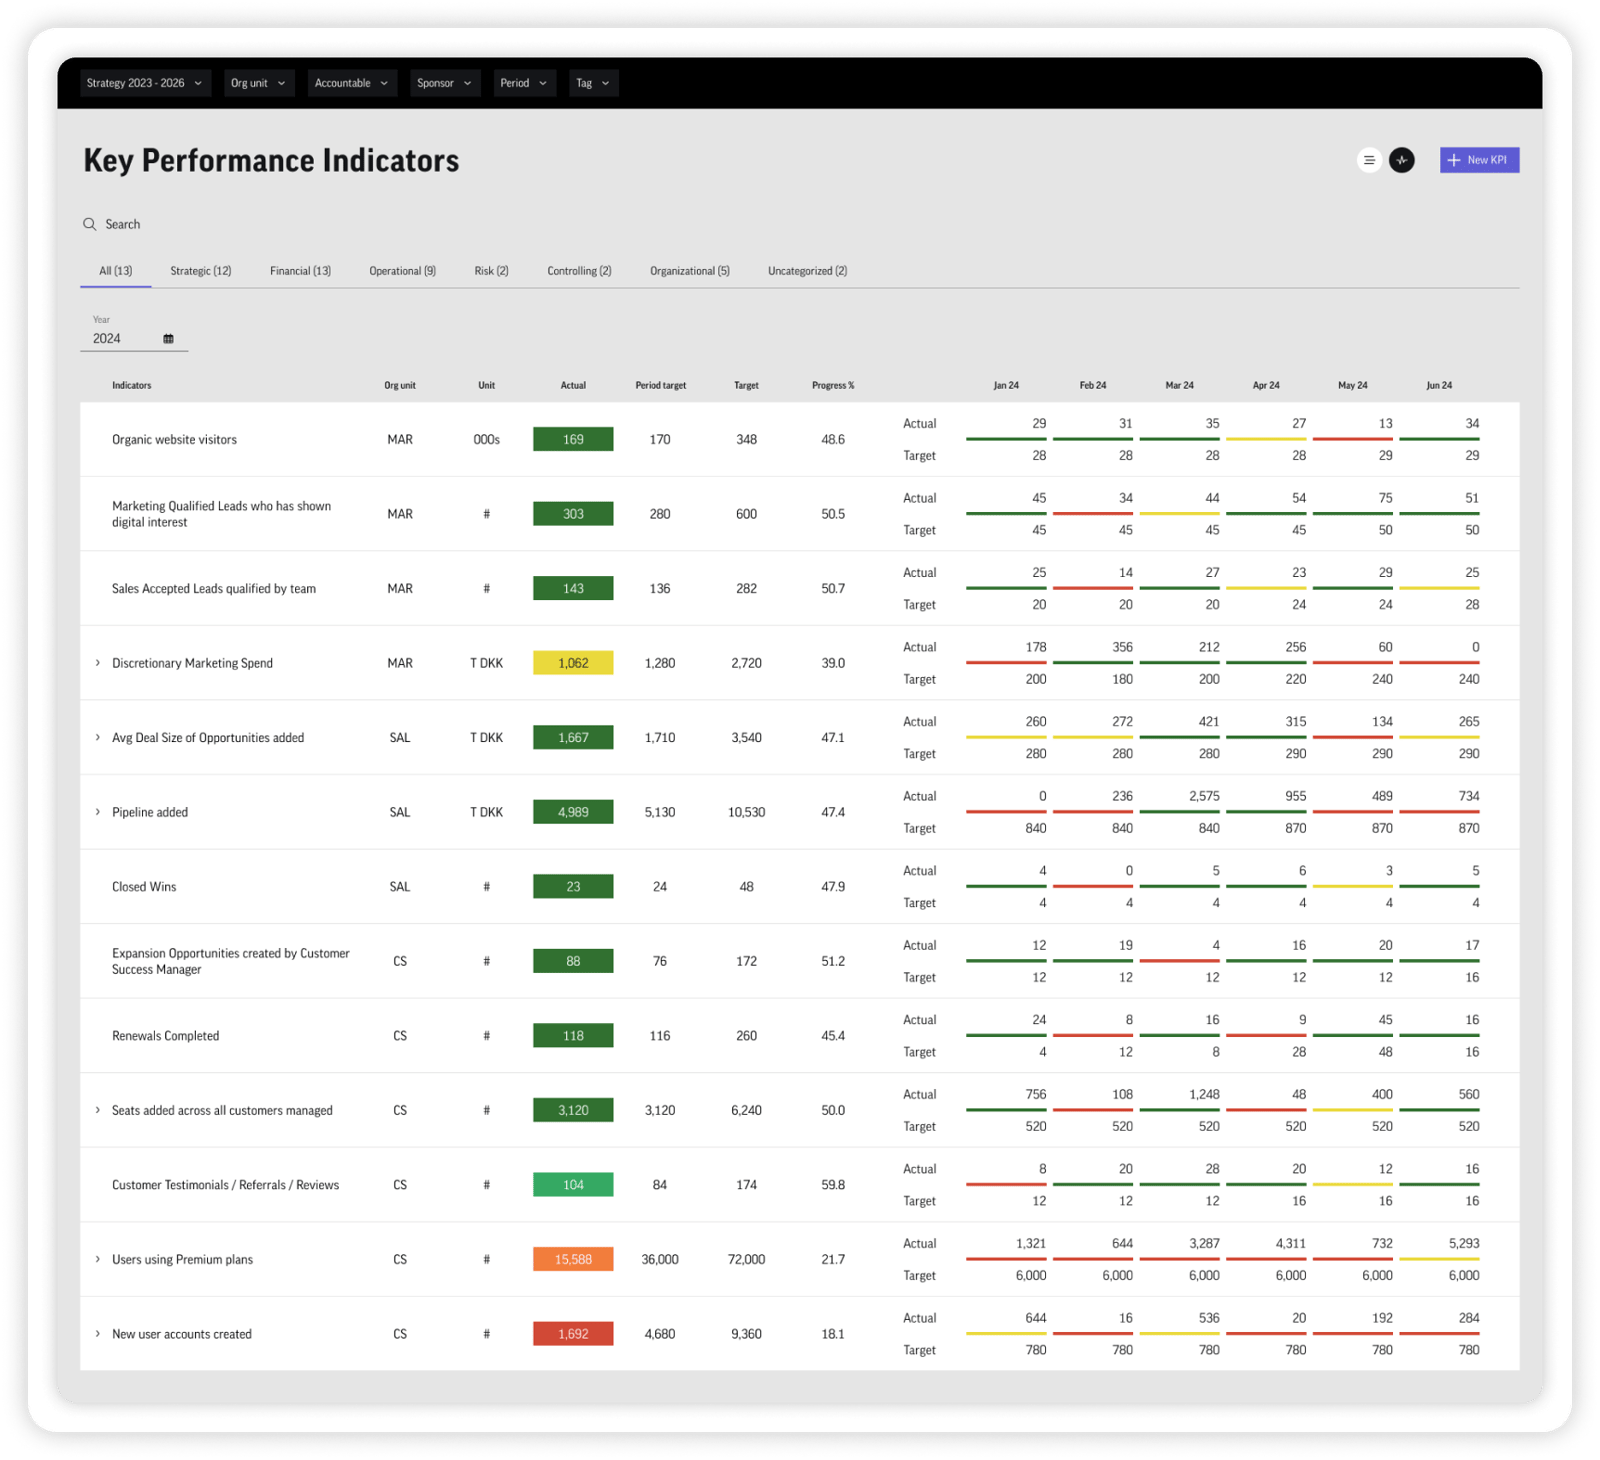Click the Actual column header
The image size is (1600, 1460).
coord(573,385)
